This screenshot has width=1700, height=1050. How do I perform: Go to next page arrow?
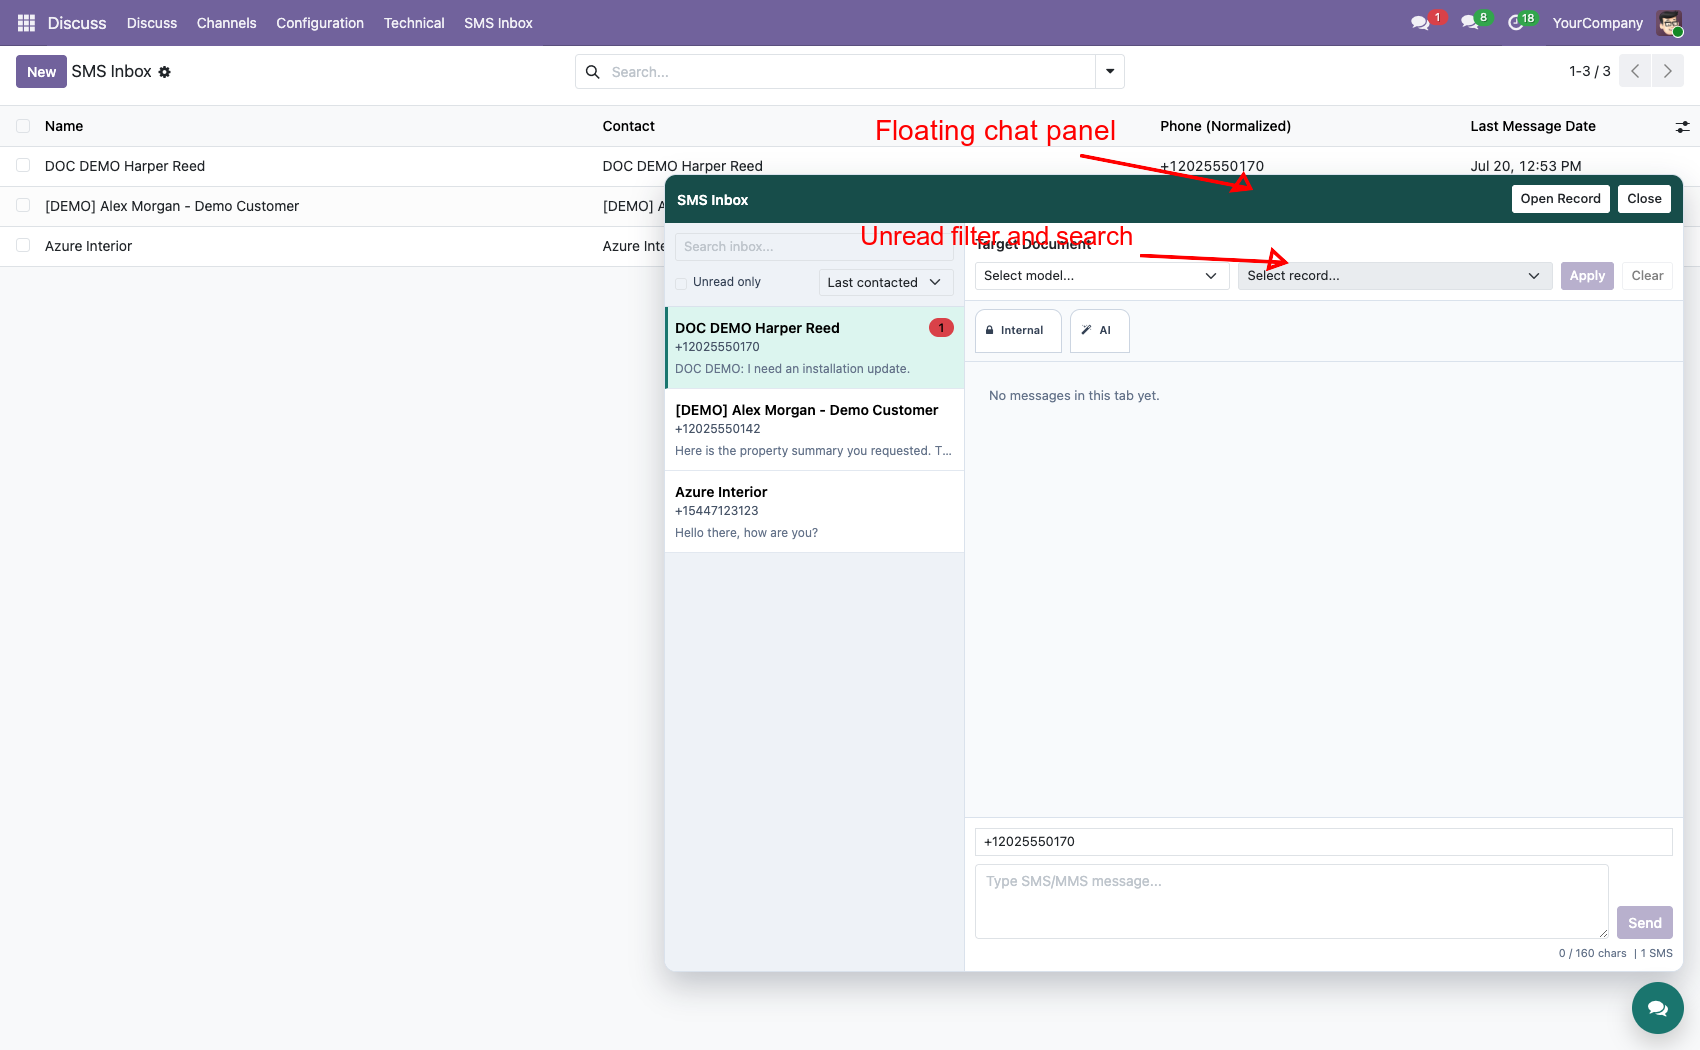click(1667, 71)
